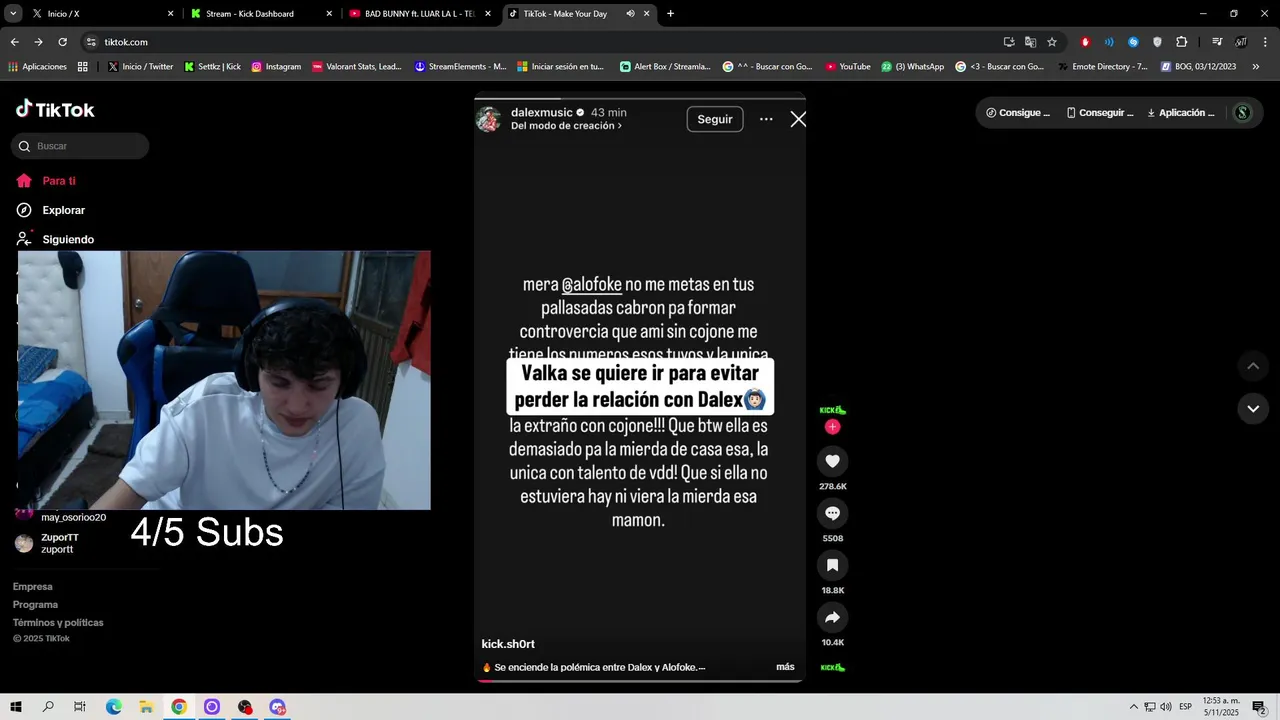Click the 'Conseguir...' app button

[1100, 113]
